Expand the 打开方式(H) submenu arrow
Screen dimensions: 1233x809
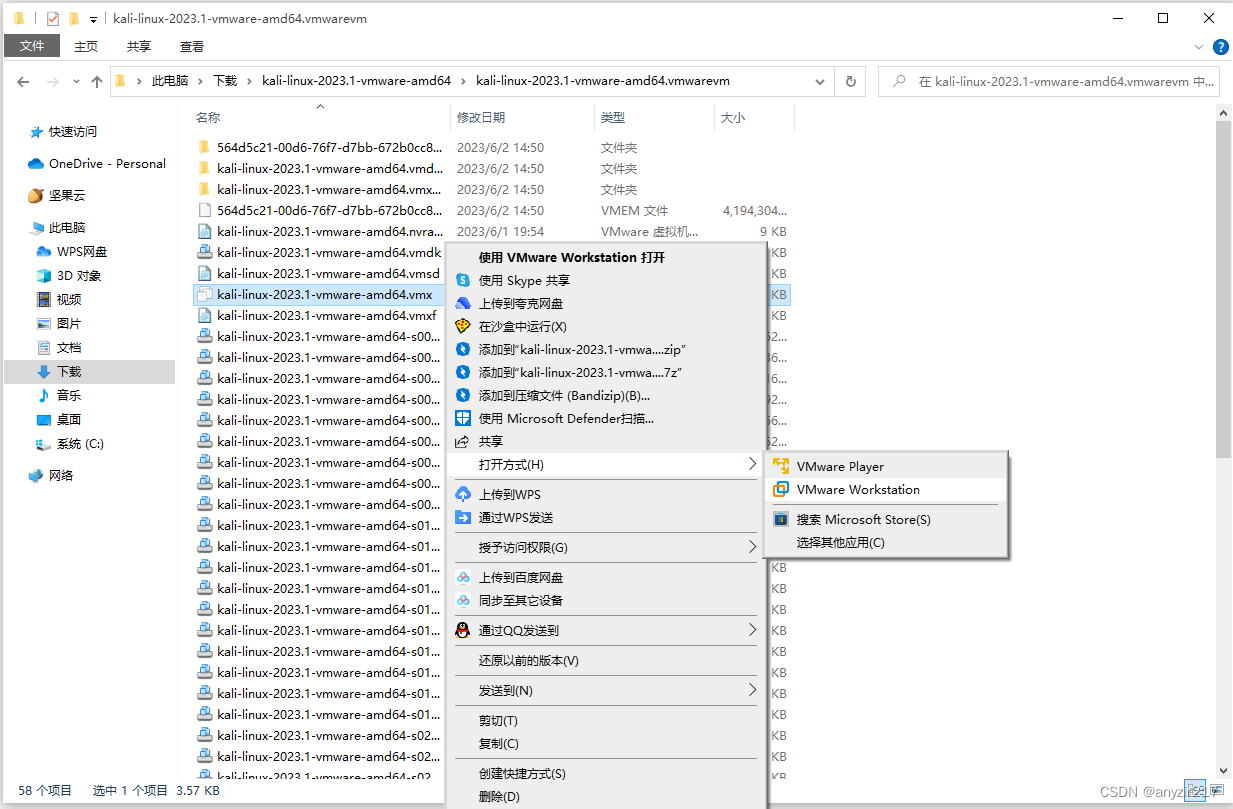coord(752,465)
